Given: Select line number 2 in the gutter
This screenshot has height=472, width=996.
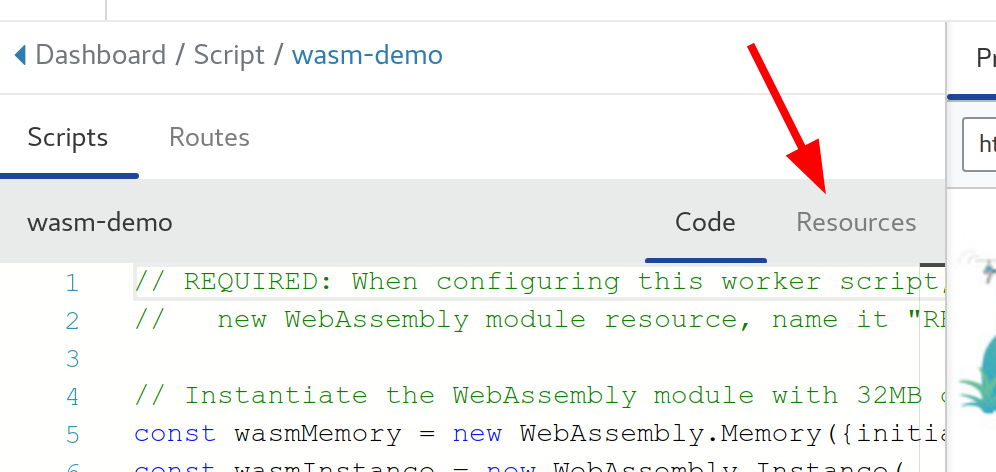Looking at the screenshot, I should click(x=71, y=321).
